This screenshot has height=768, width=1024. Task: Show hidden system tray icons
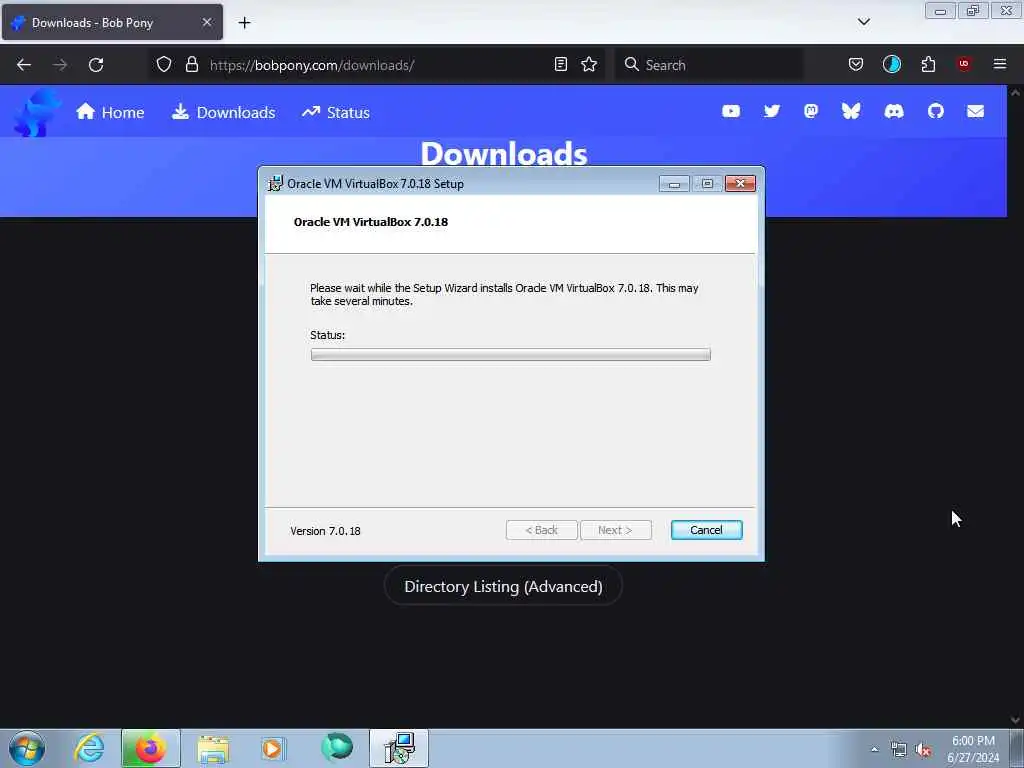point(874,749)
